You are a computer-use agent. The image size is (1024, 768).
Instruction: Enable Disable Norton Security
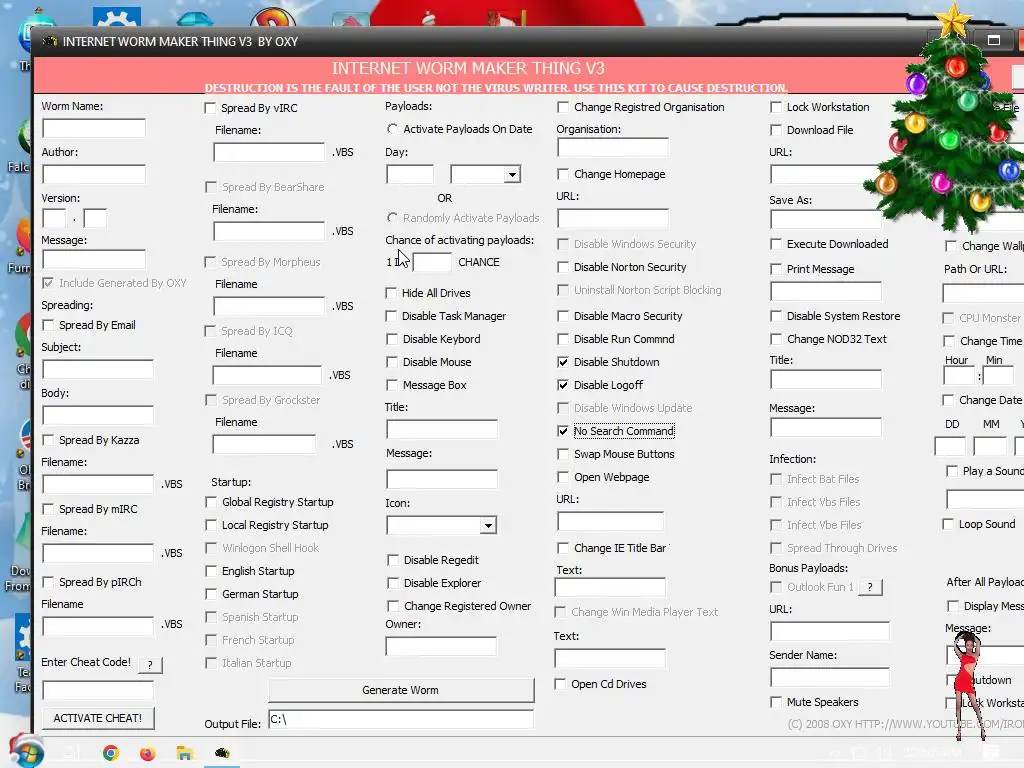pos(562,267)
